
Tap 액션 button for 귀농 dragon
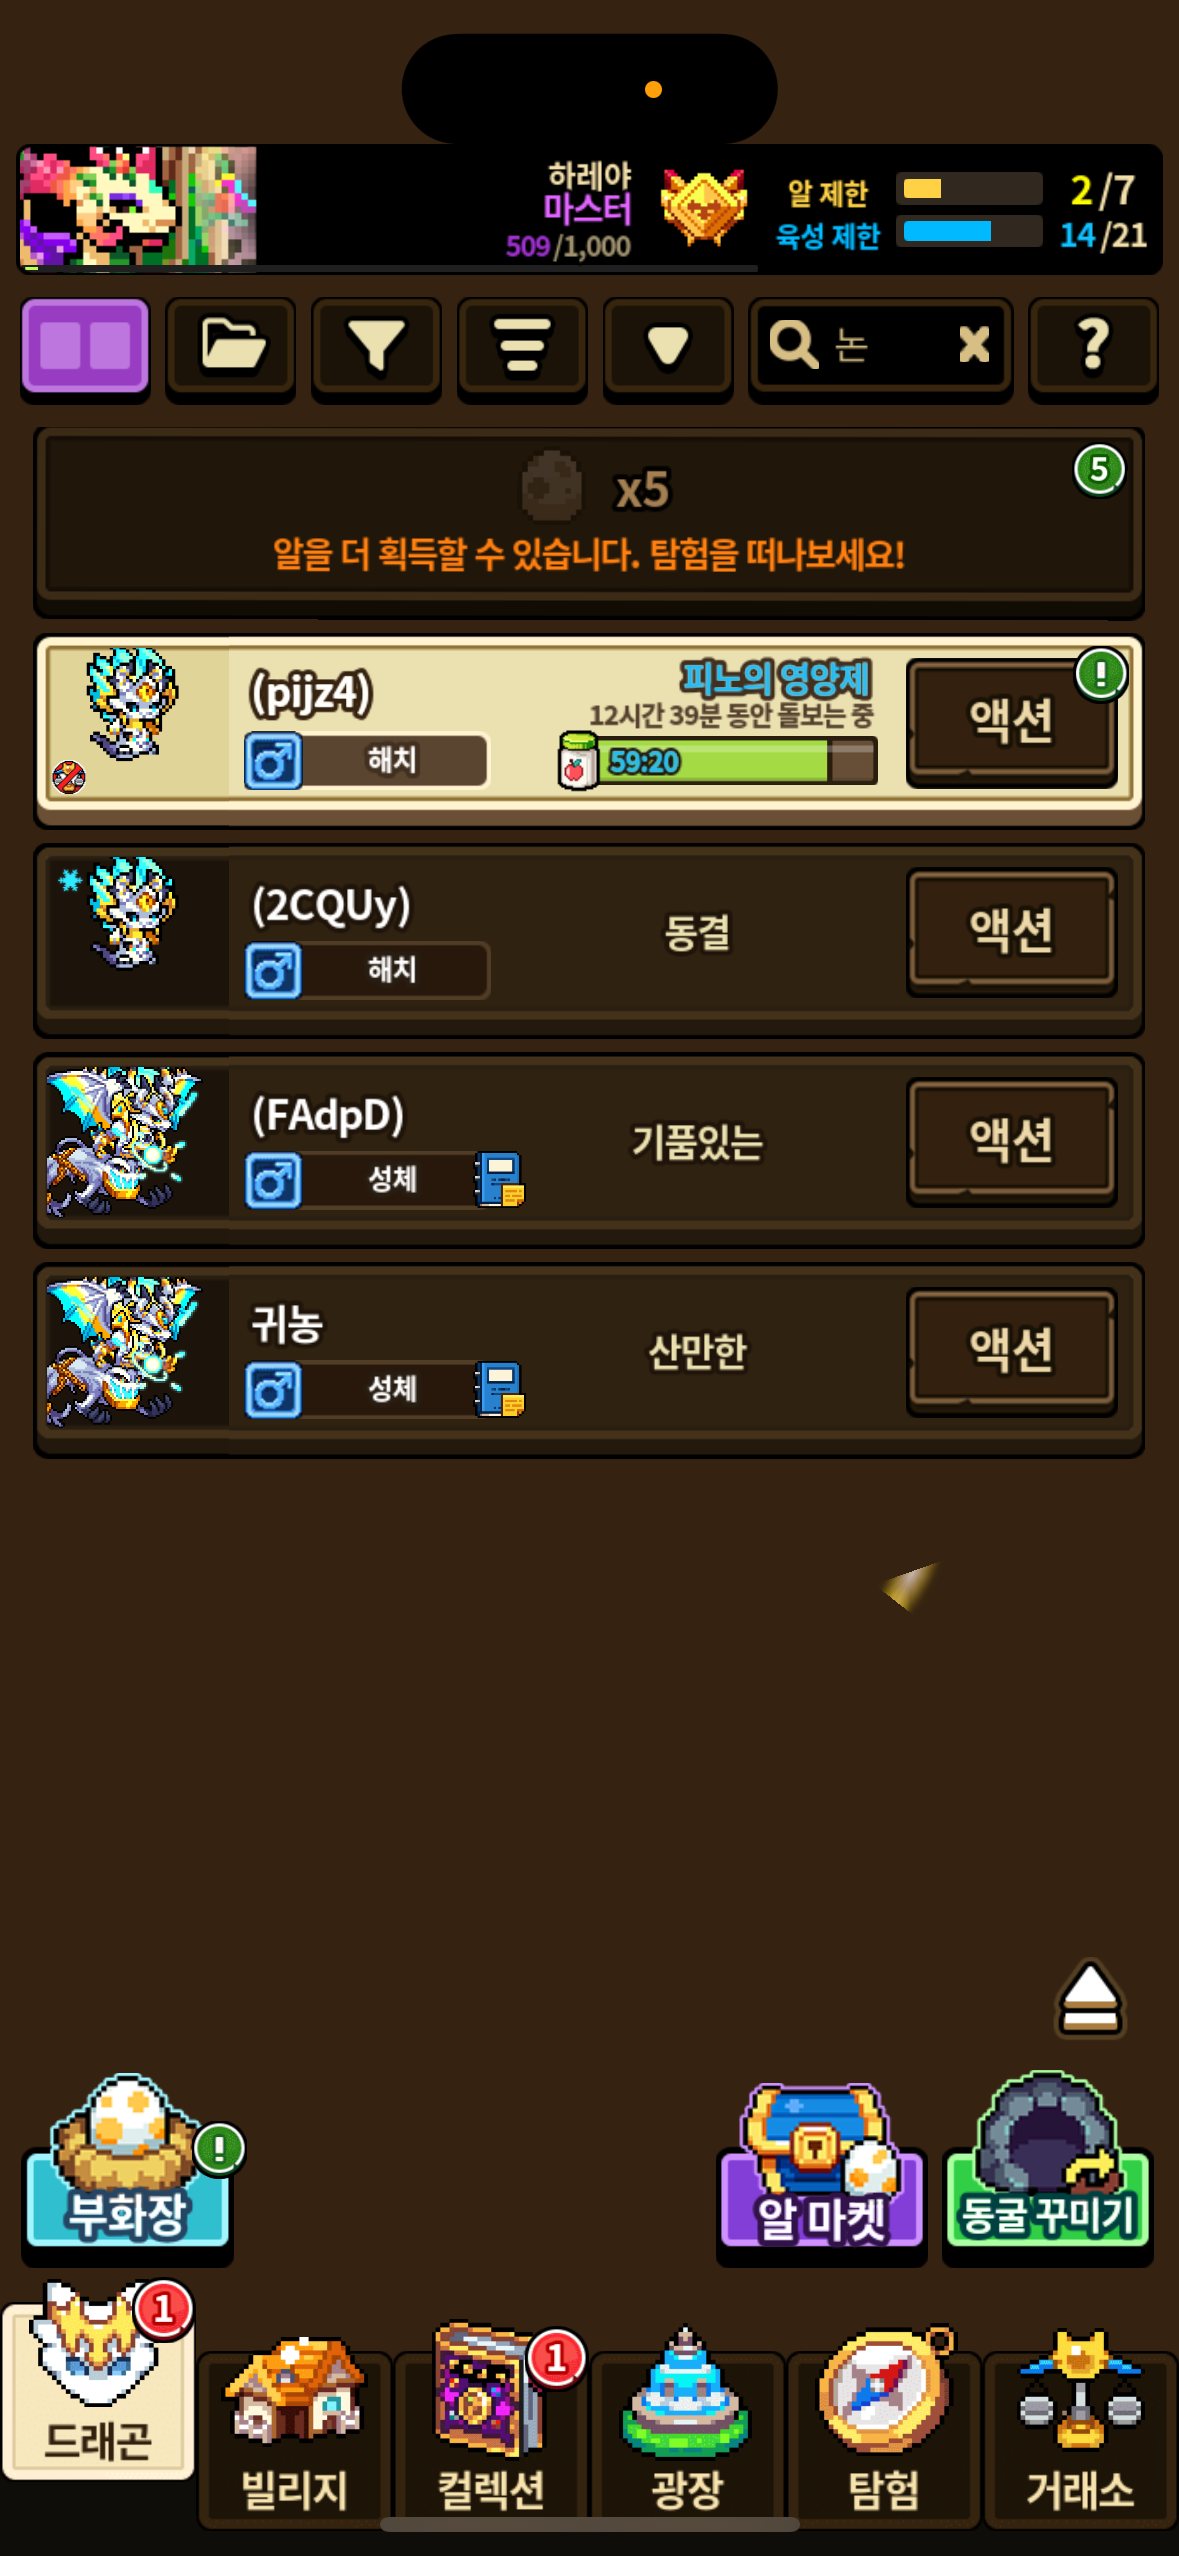coord(1011,1350)
